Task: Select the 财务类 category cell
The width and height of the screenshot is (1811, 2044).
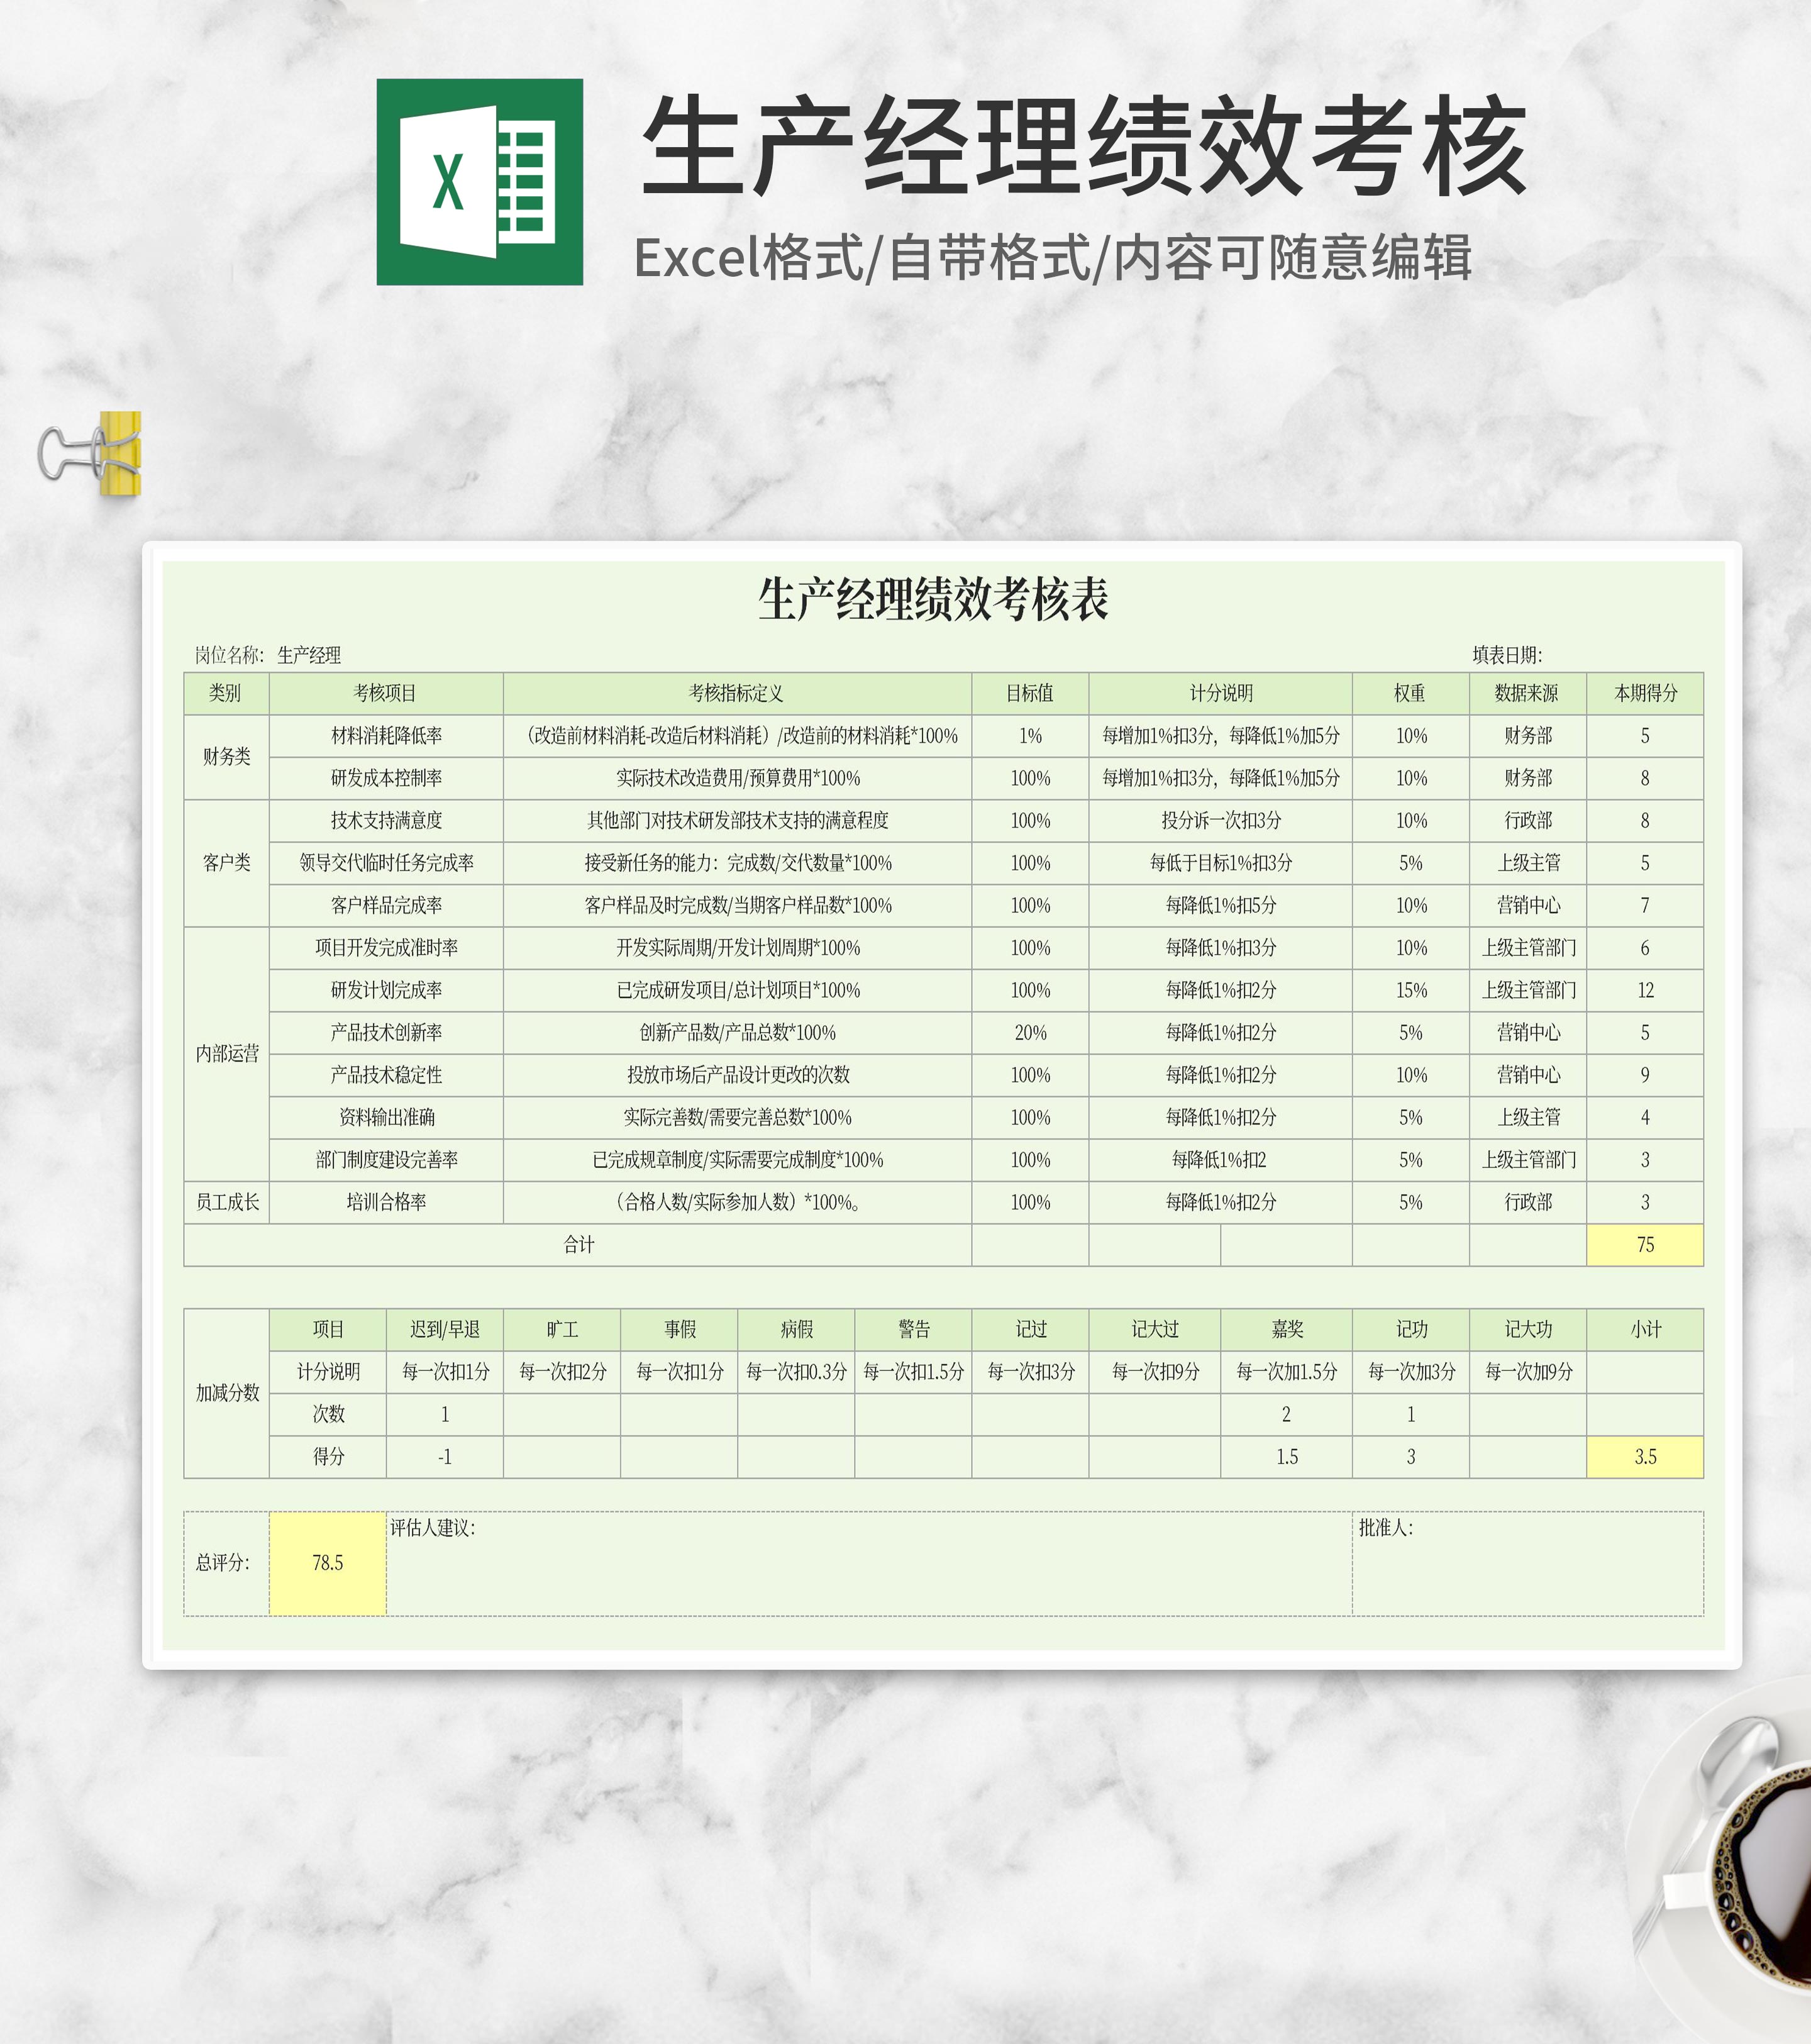Action: (226, 757)
